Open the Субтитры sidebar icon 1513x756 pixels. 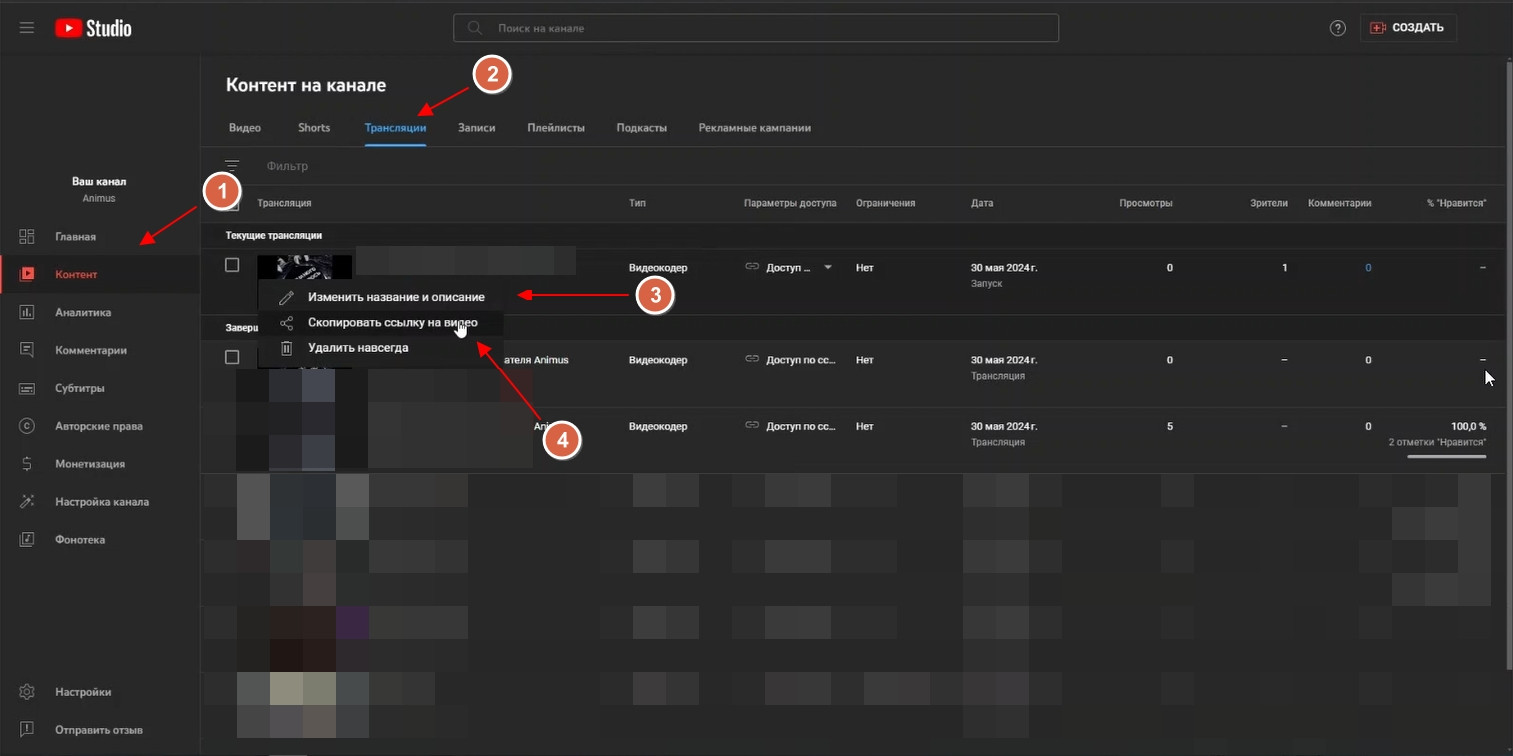[27, 388]
